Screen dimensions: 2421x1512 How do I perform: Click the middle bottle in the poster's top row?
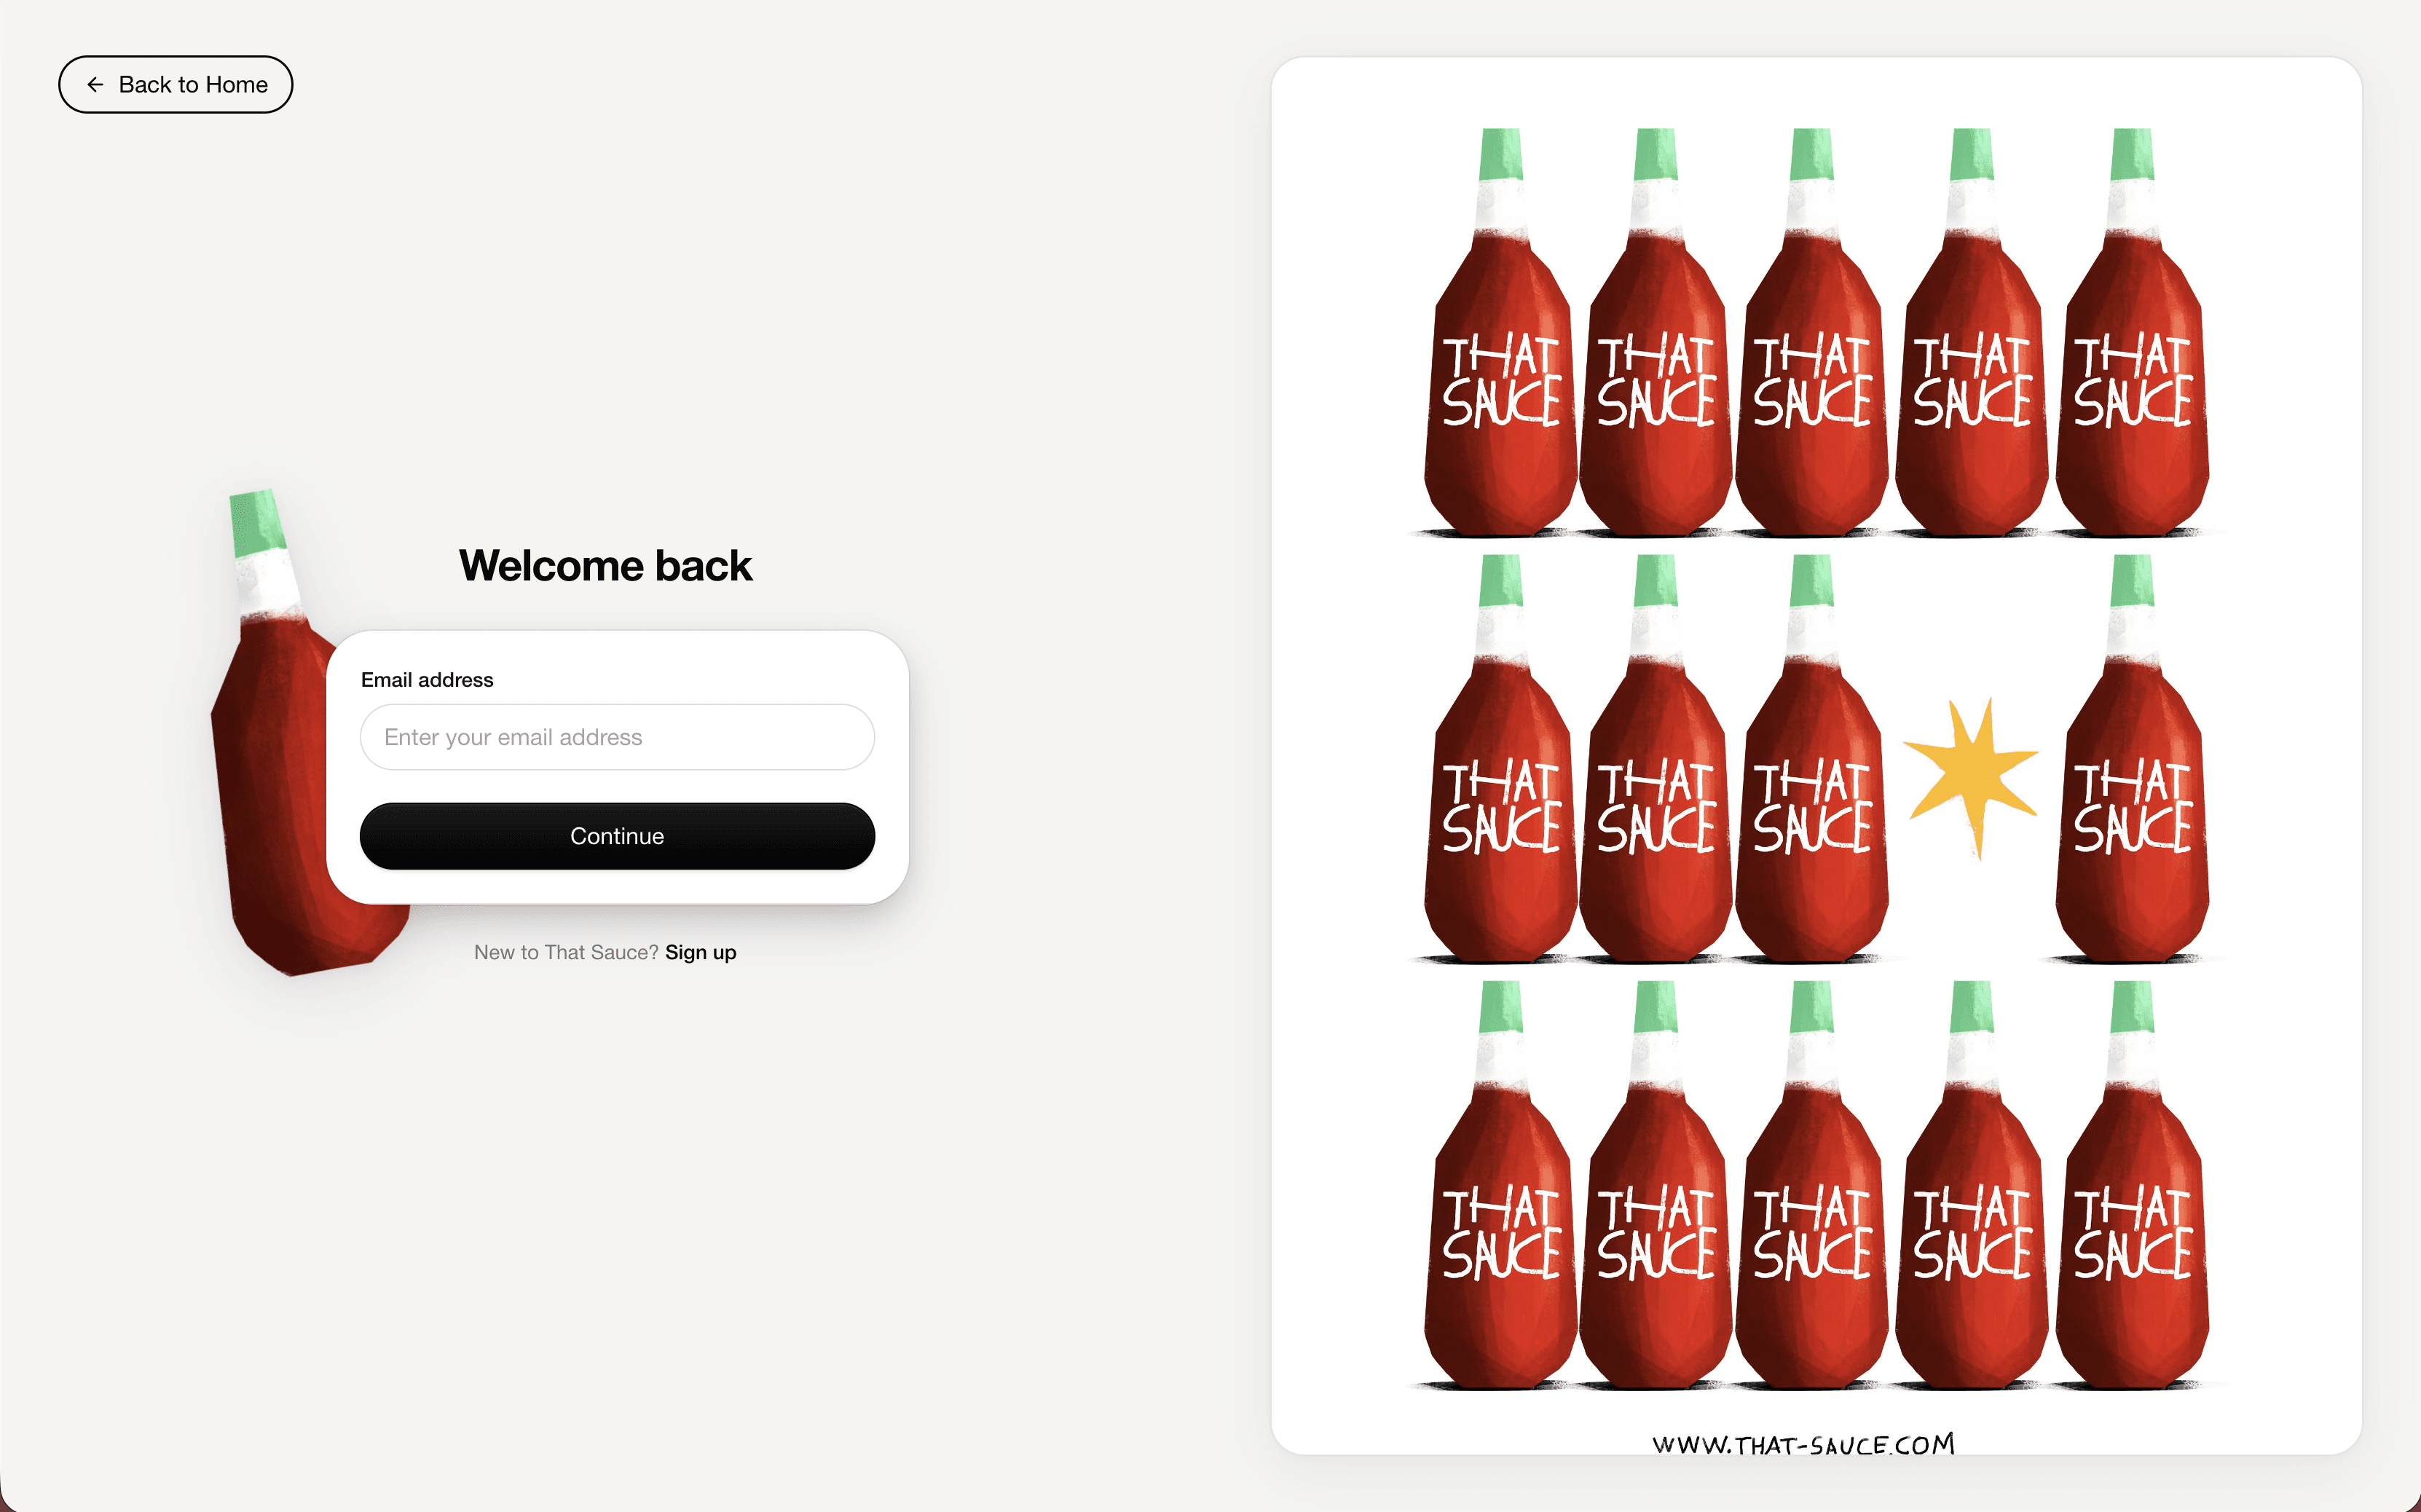point(1811,332)
